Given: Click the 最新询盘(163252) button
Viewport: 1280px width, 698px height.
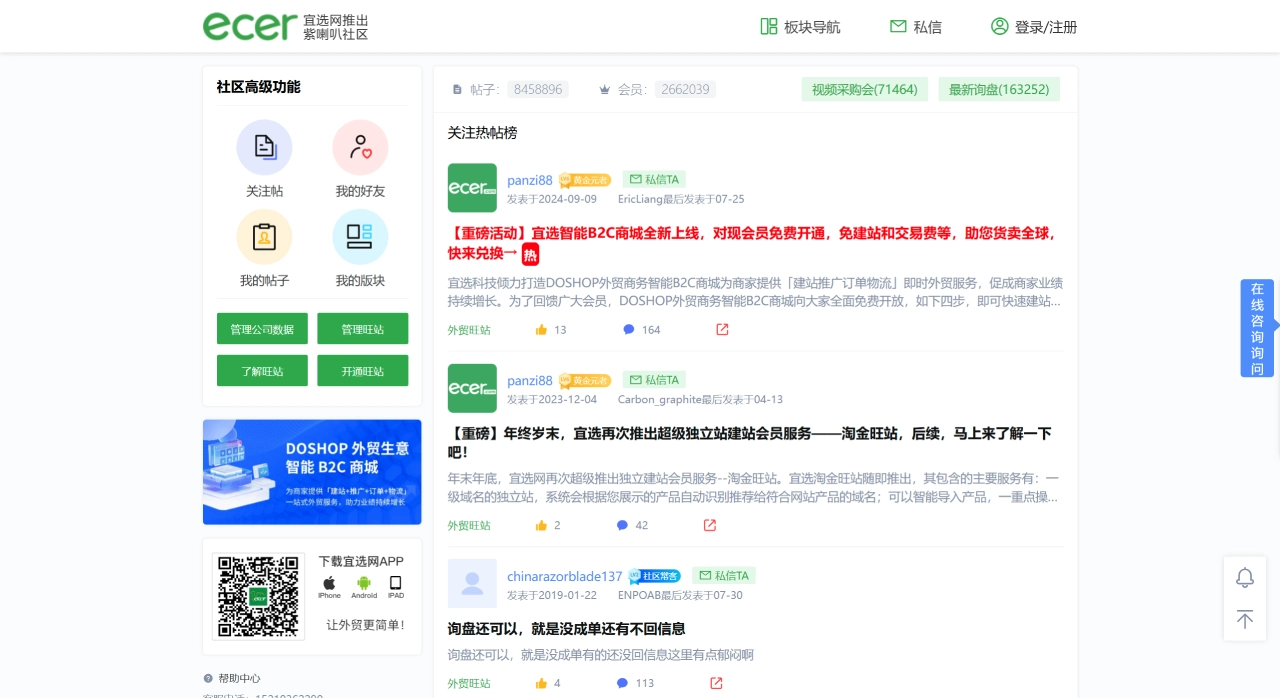Looking at the screenshot, I should pyautogui.click(x=999, y=89).
